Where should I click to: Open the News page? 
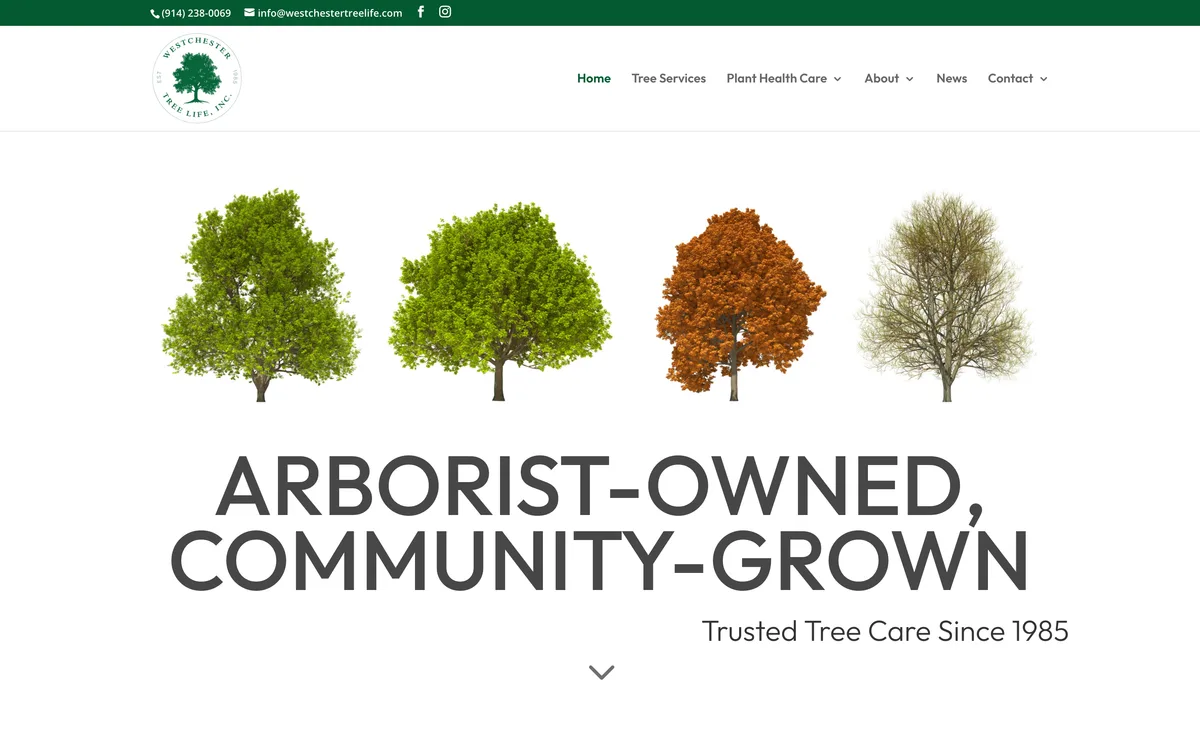point(952,78)
